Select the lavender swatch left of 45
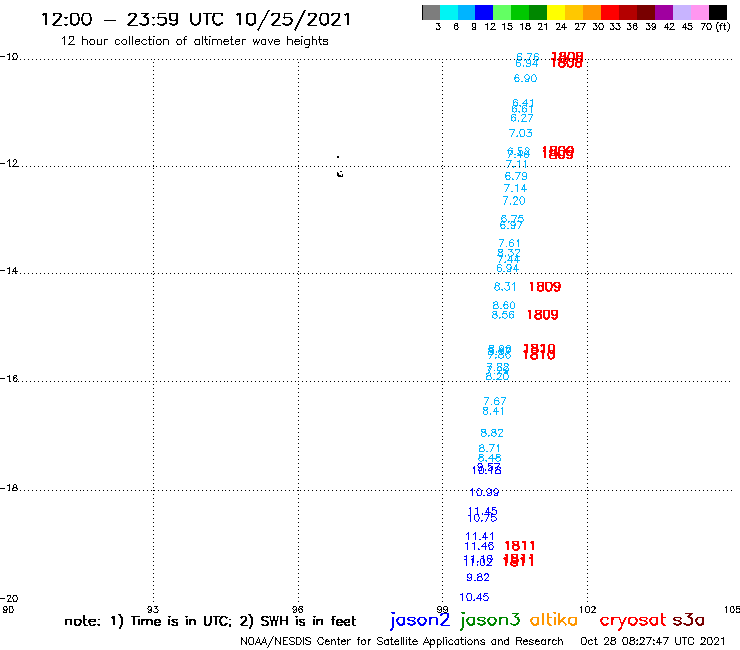This screenshot has height=650, width=740. (681, 12)
